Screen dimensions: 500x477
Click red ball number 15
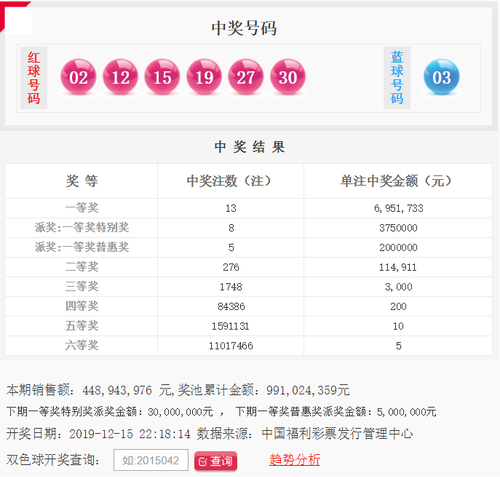(162, 77)
